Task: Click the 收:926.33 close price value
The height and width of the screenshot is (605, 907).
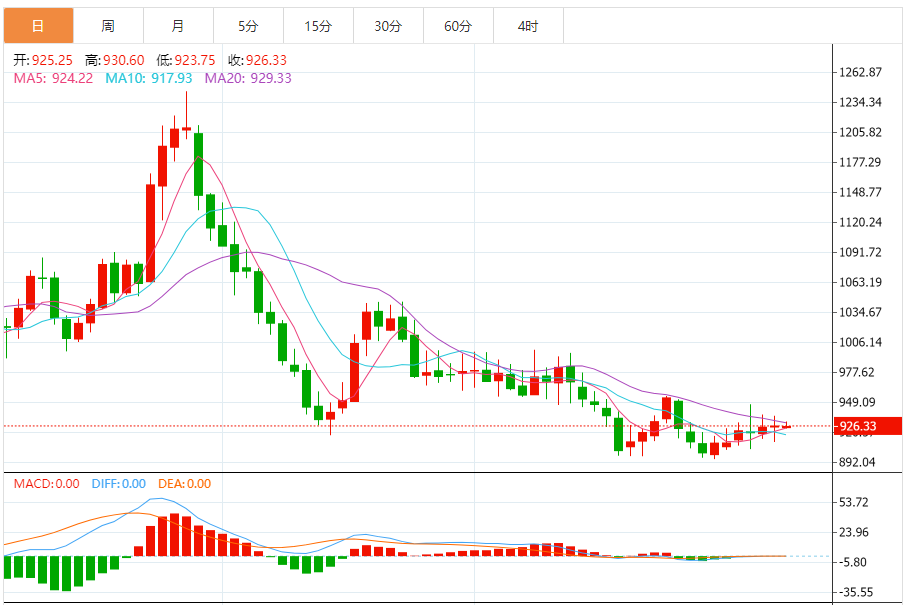Action: [257, 60]
